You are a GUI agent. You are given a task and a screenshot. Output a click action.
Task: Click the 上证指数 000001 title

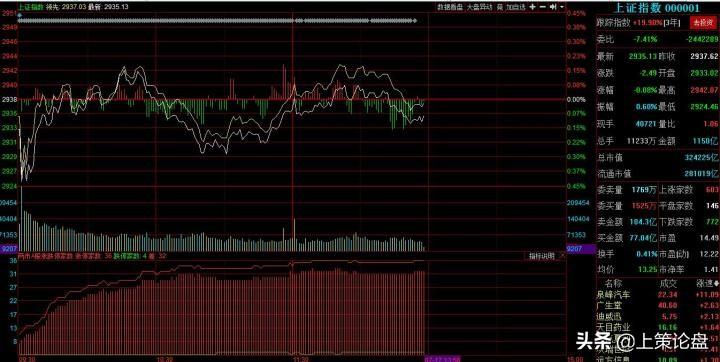pyautogui.click(x=657, y=8)
